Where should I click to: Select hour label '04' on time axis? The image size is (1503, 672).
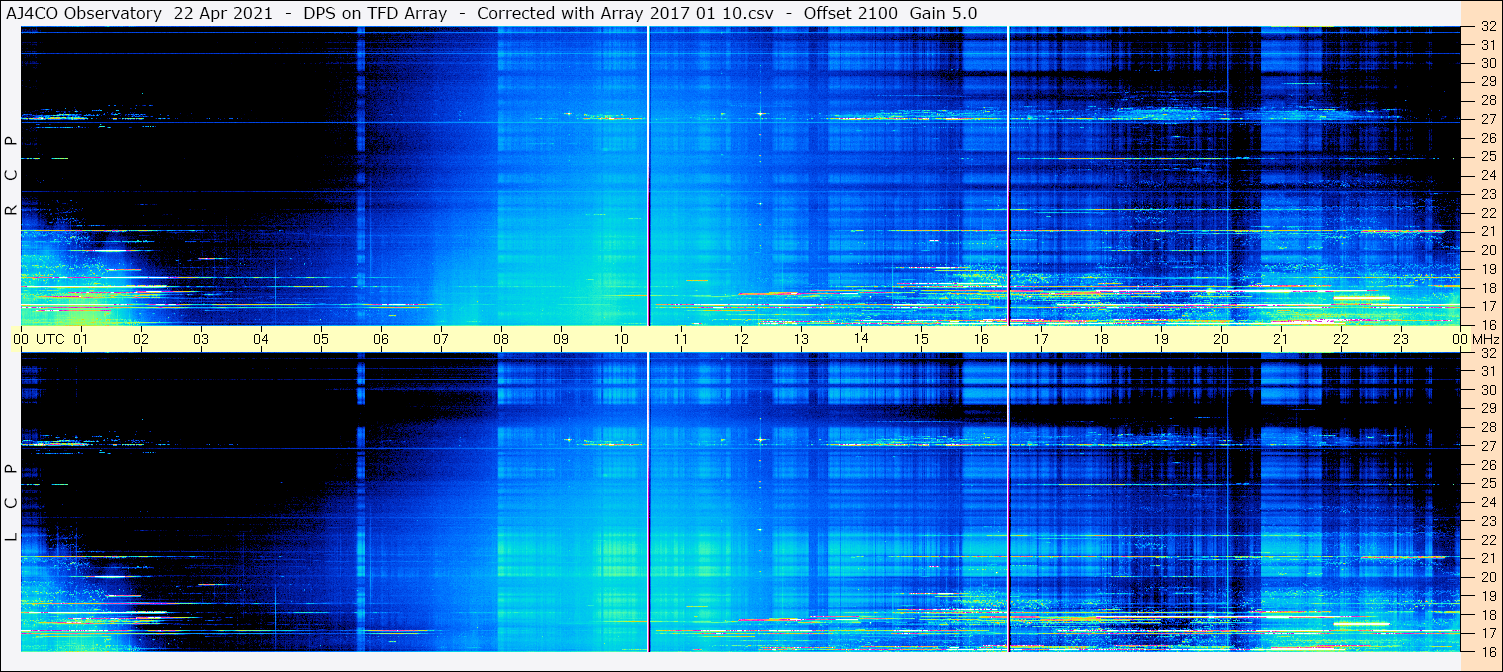tap(261, 339)
